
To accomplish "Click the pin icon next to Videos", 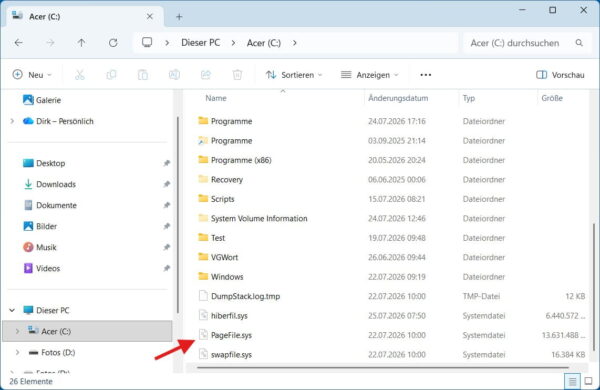I will pos(166,268).
